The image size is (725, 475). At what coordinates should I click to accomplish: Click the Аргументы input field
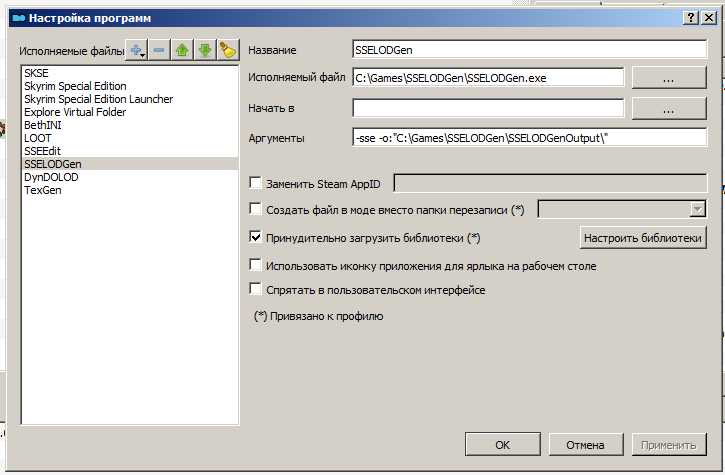tap(529, 138)
